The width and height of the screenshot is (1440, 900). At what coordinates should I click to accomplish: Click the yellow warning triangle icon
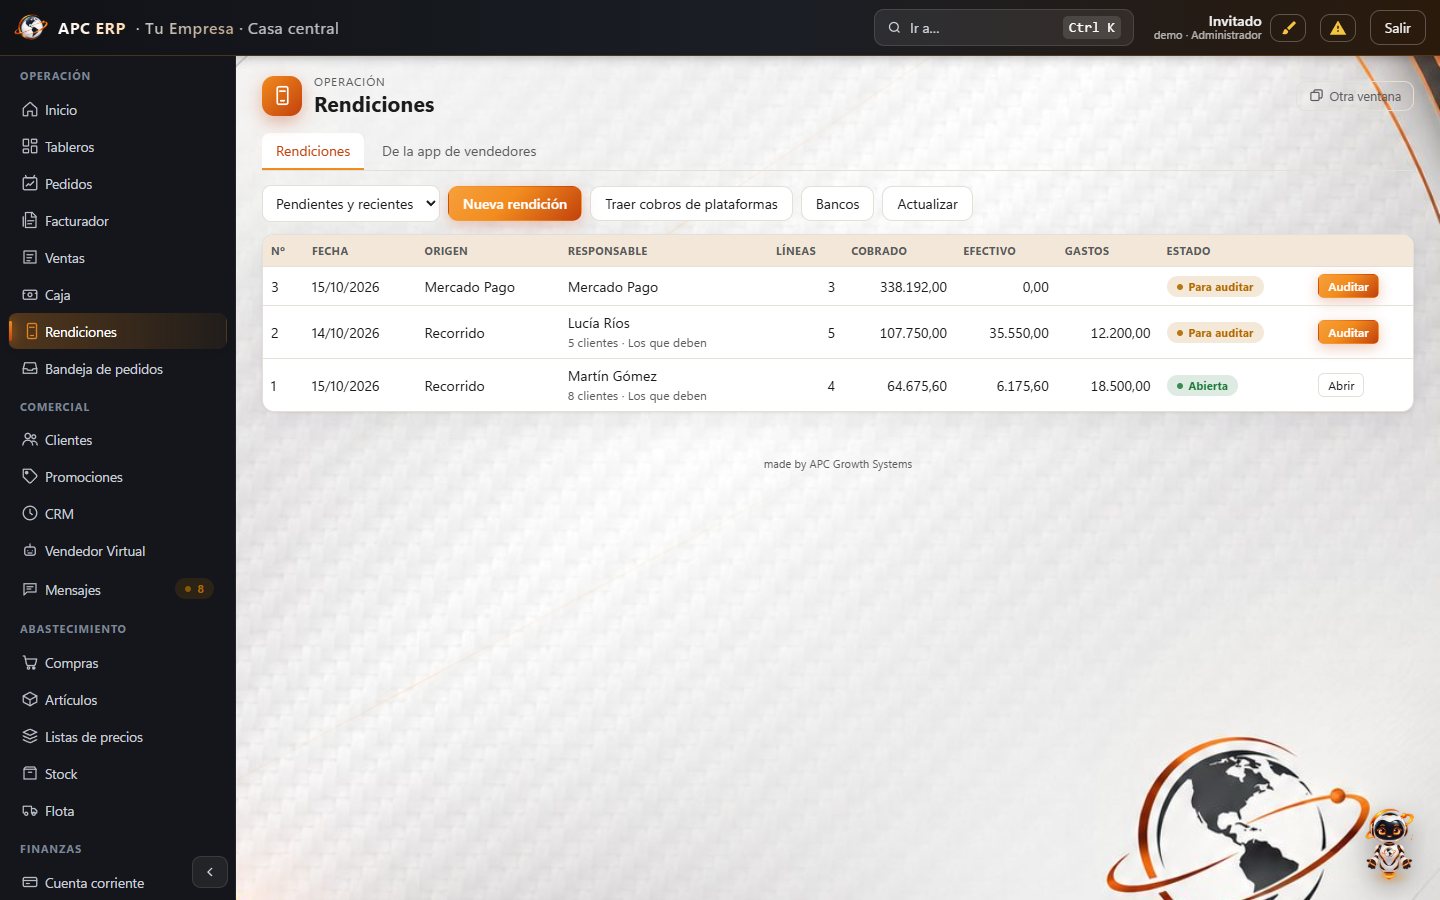coord(1338,28)
